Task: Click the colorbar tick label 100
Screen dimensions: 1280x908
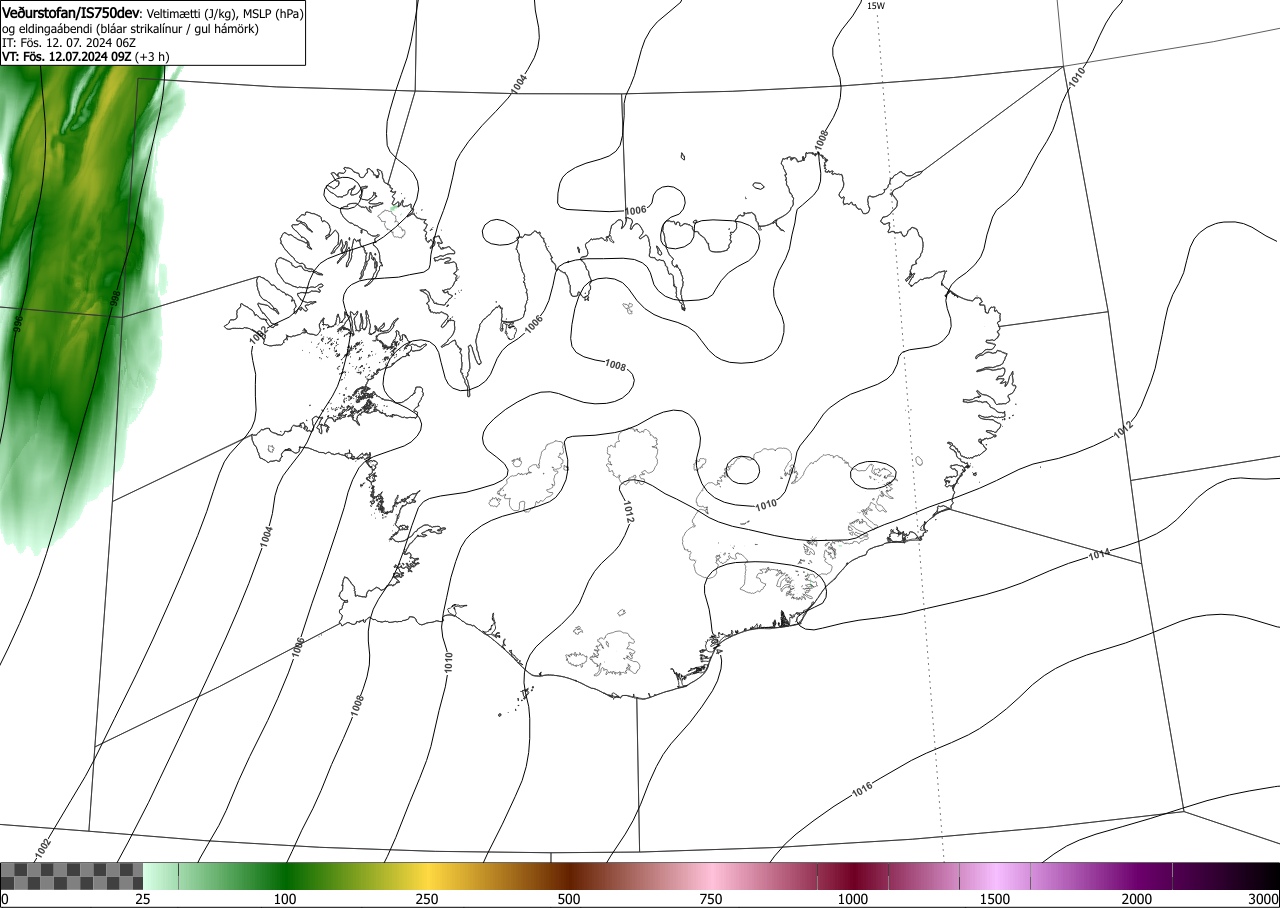Action: point(285,899)
